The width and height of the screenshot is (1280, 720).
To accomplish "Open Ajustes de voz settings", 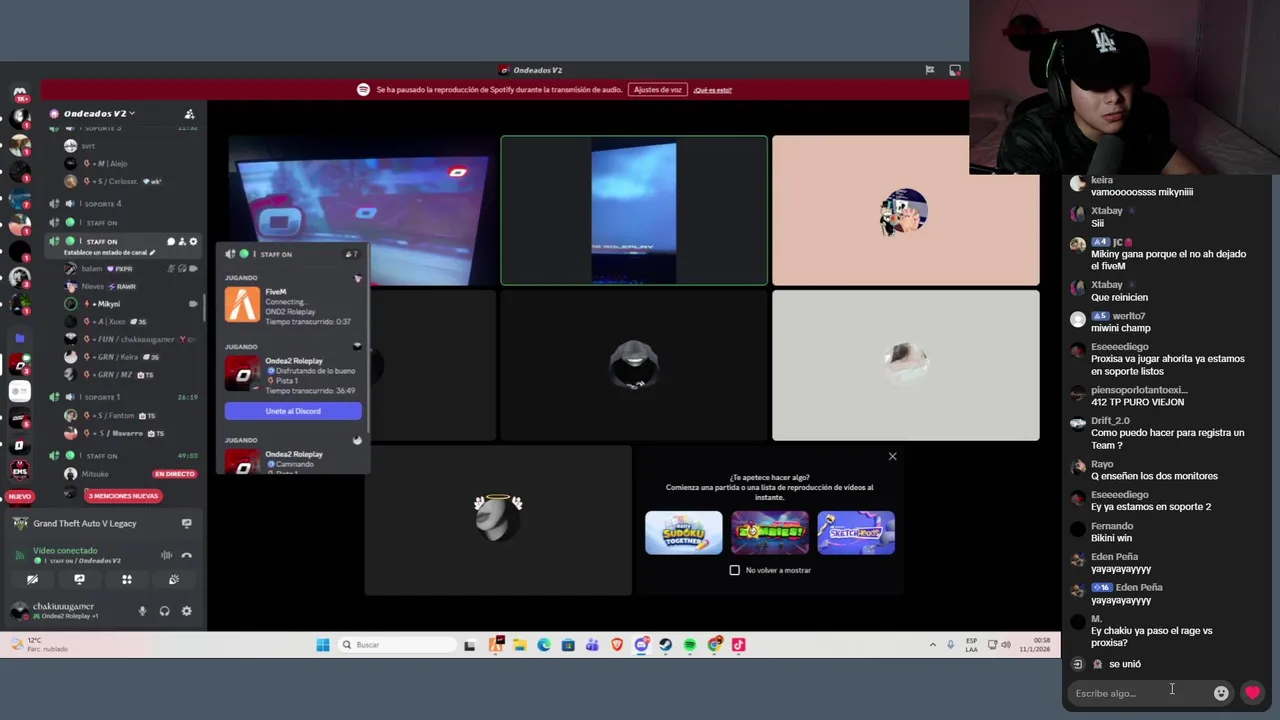I will point(657,90).
